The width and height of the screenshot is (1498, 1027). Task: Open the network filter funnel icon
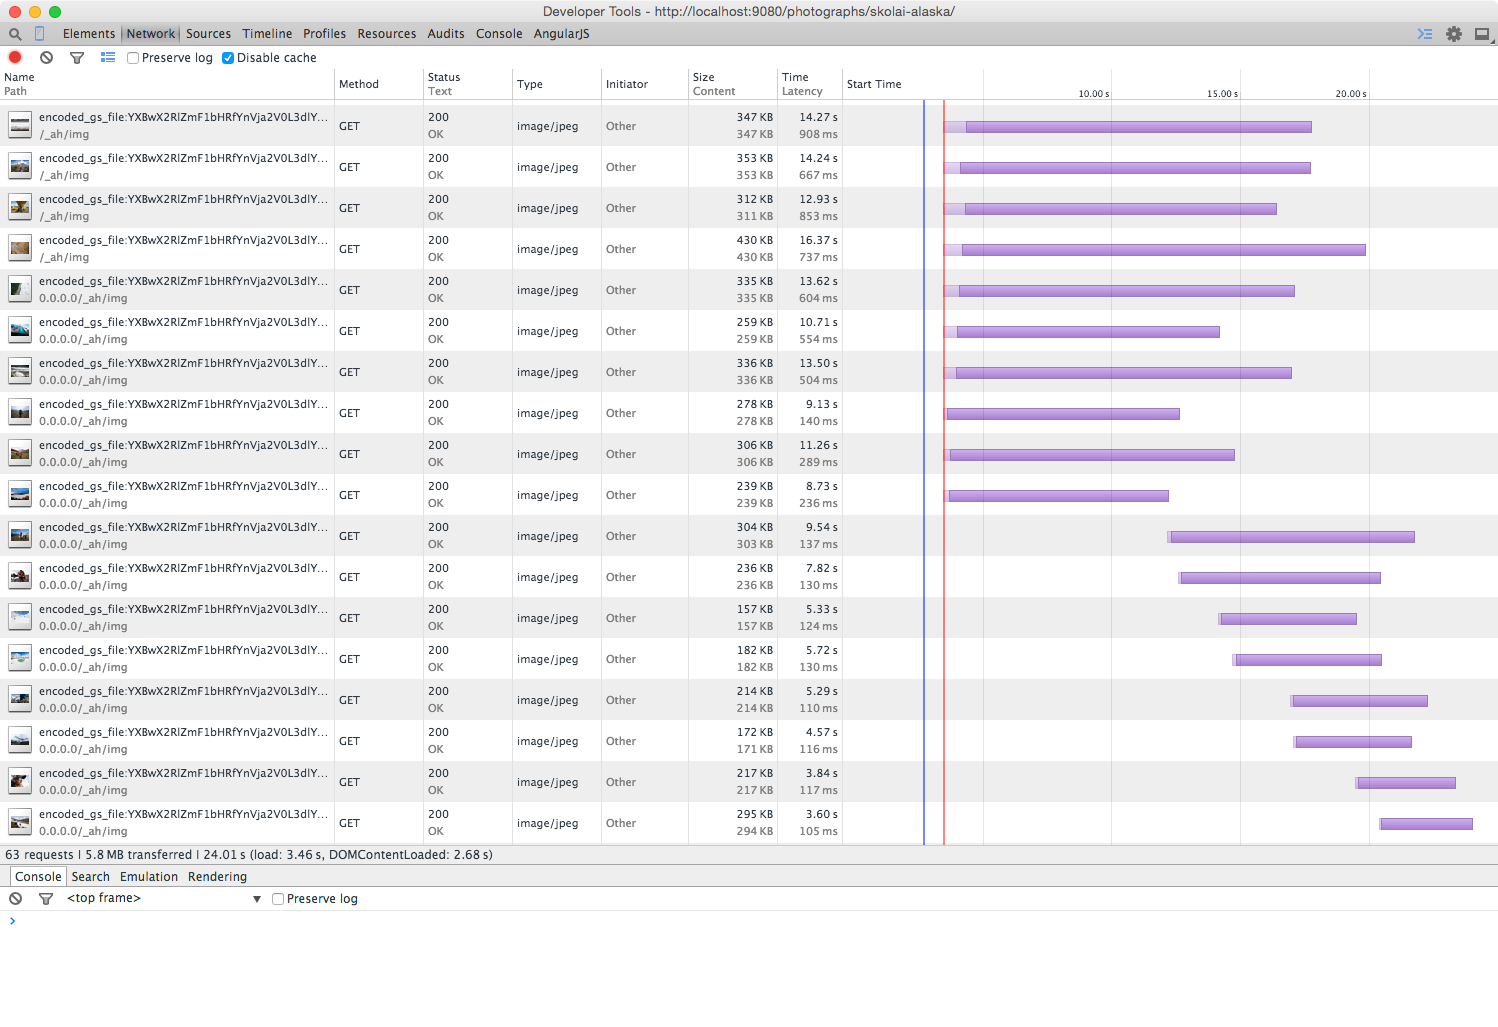tap(77, 58)
